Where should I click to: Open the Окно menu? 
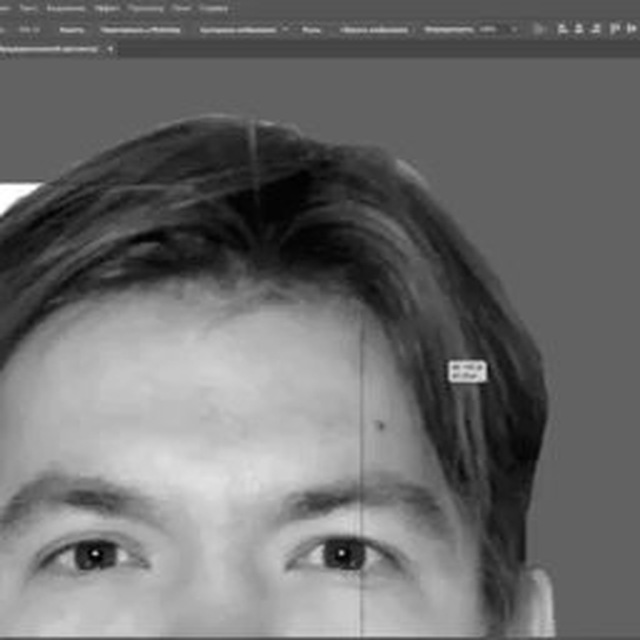[181, 8]
